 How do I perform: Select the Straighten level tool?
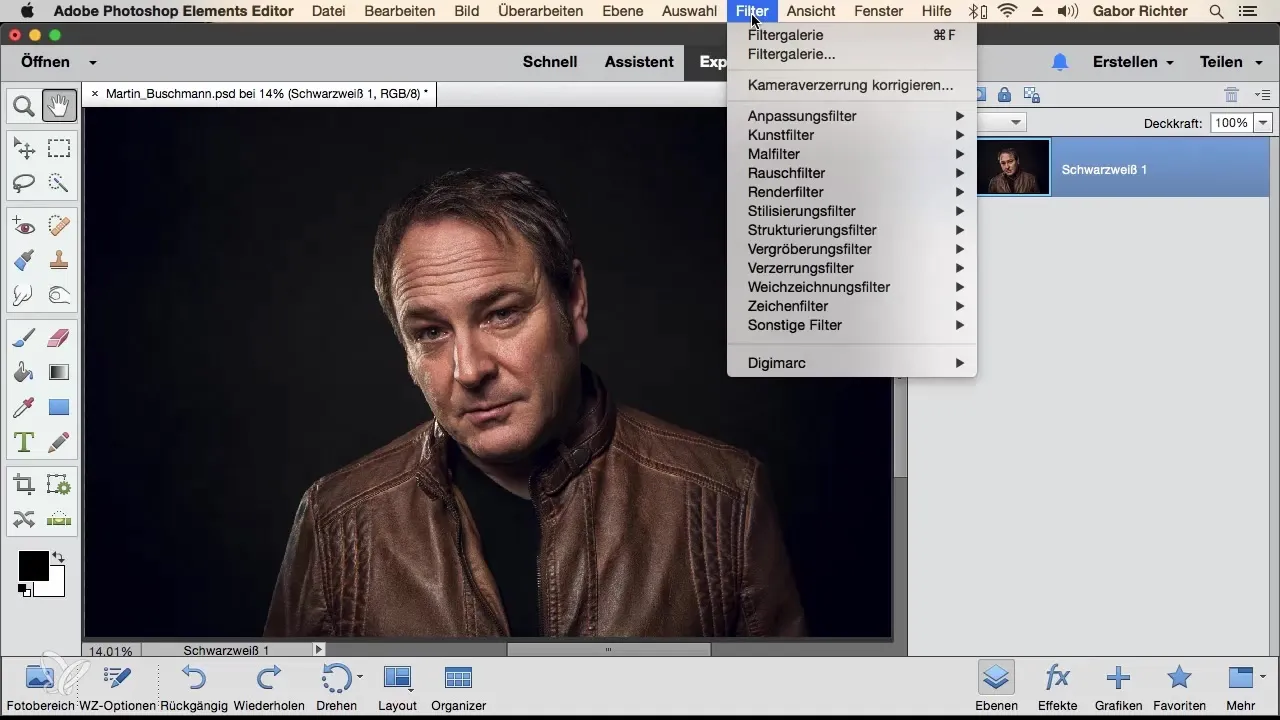[59, 519]
